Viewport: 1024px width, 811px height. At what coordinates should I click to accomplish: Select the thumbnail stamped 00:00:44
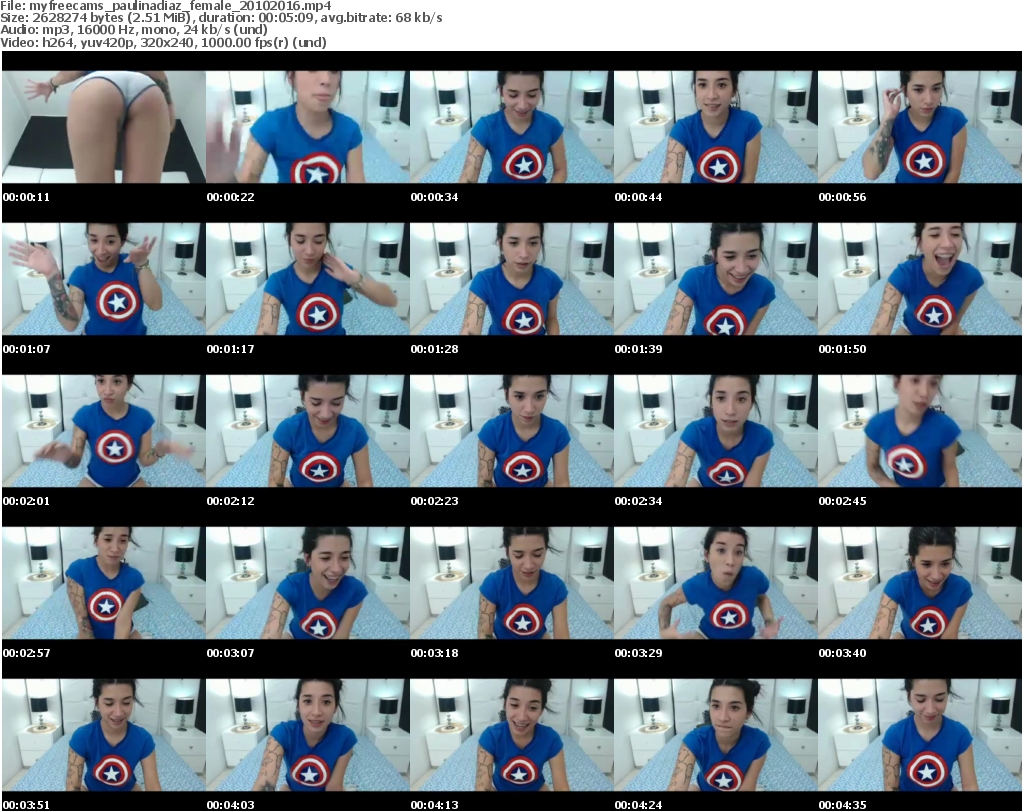coord(715,127)
